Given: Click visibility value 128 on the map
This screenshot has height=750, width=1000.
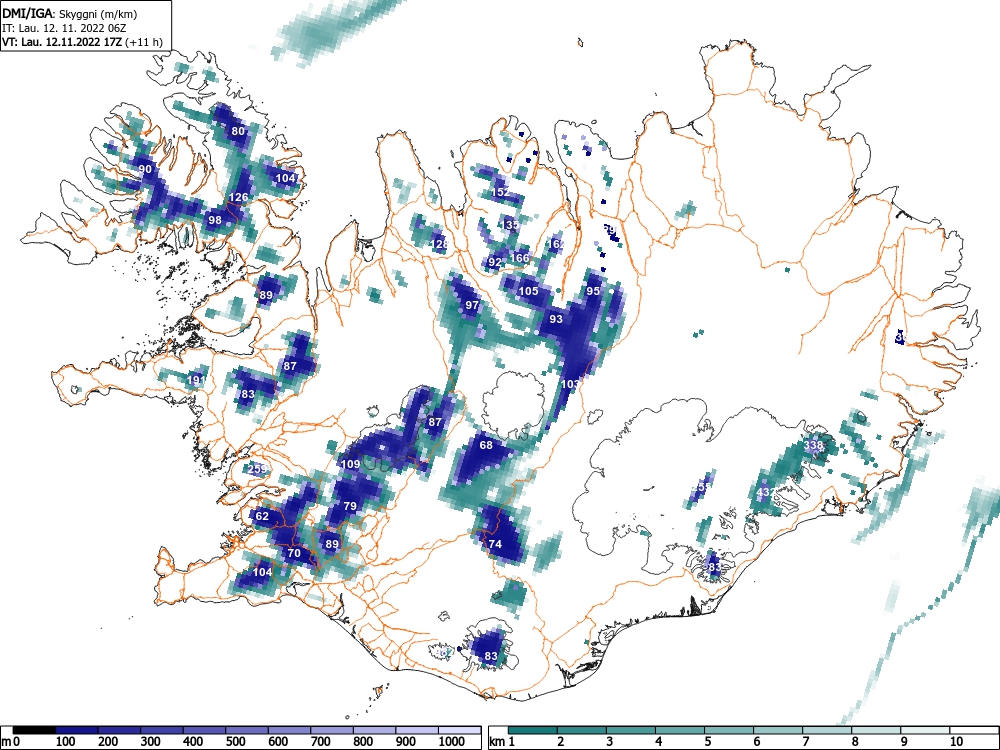Looking at the screenshot, I should 439,244.
